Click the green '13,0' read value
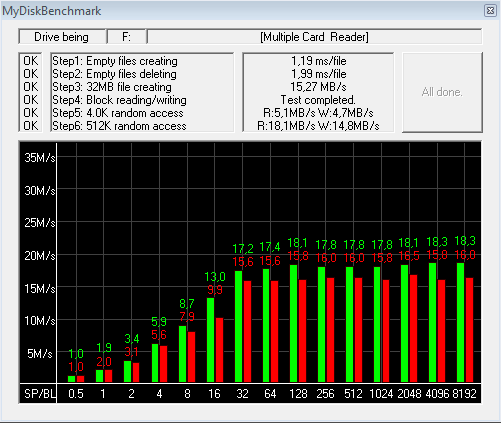 click(x=215, y=277)
